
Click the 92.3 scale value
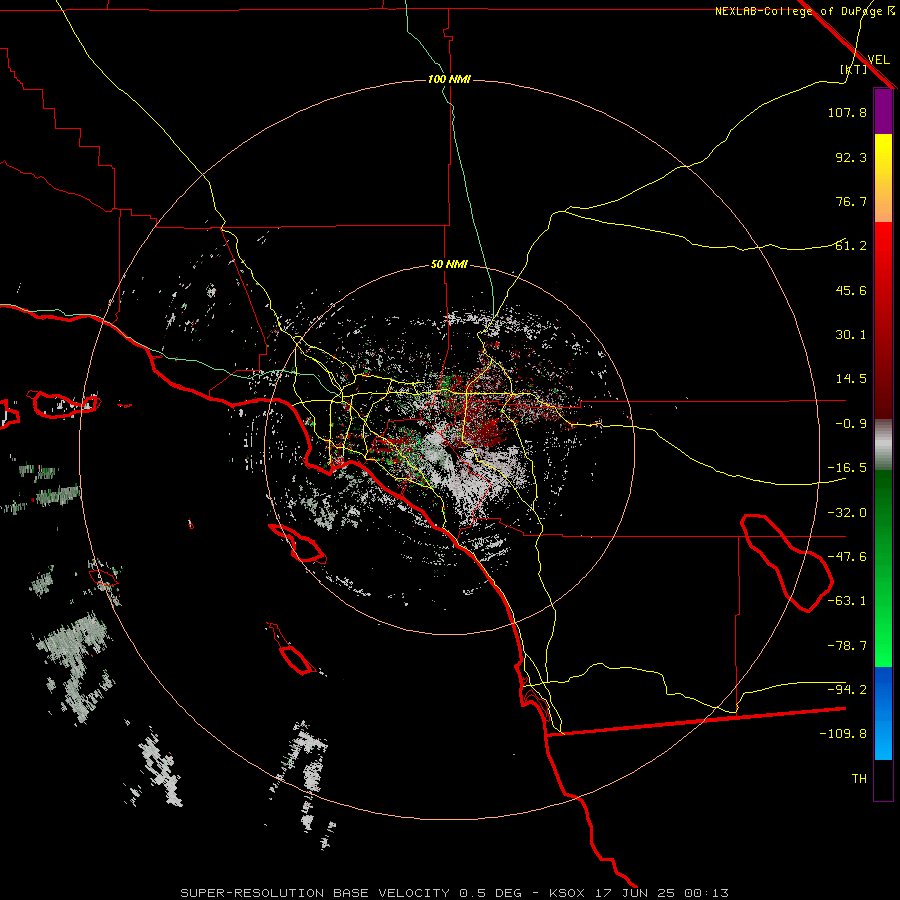click(x=851, y=157)
